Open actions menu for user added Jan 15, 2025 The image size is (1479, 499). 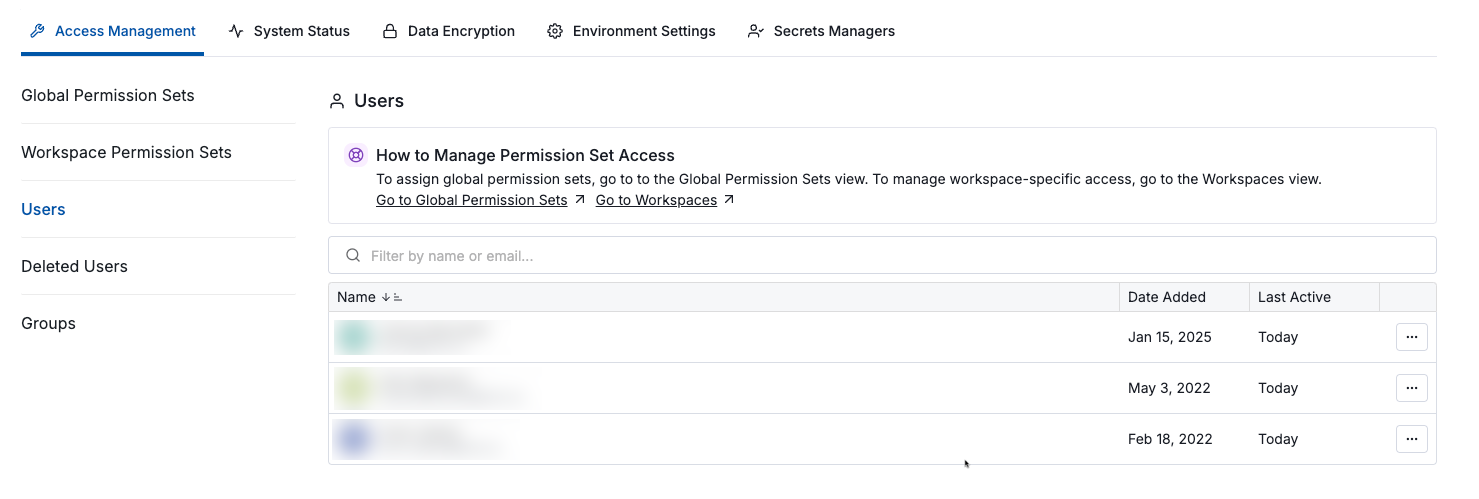pos(1411,338)
